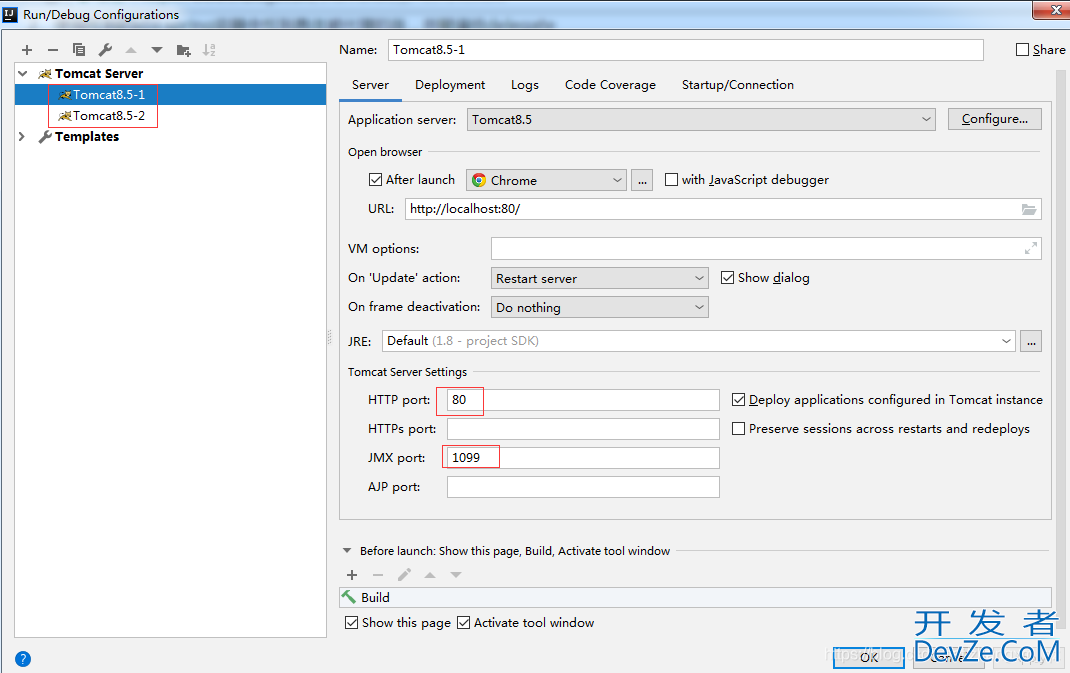Viewport: 1070px width, 673px height.
Task: Toggle Activate tool window checkbox
Action: (463, 622)
